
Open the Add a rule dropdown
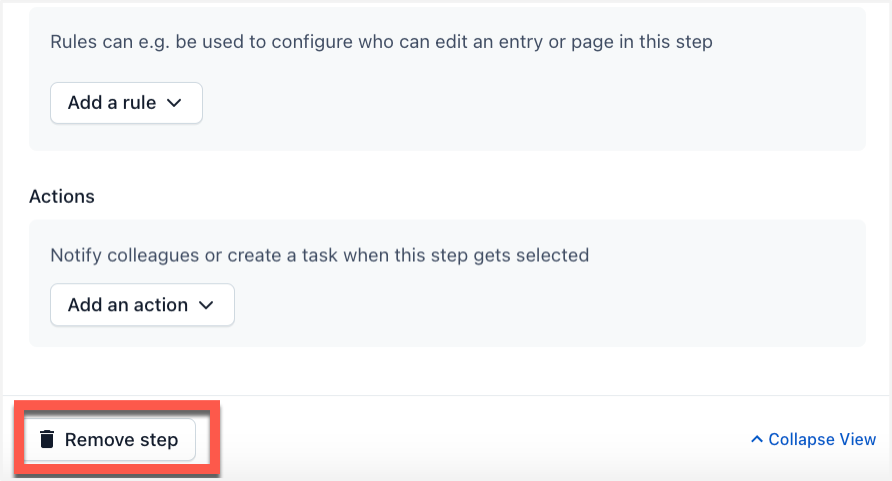(126, 103)
